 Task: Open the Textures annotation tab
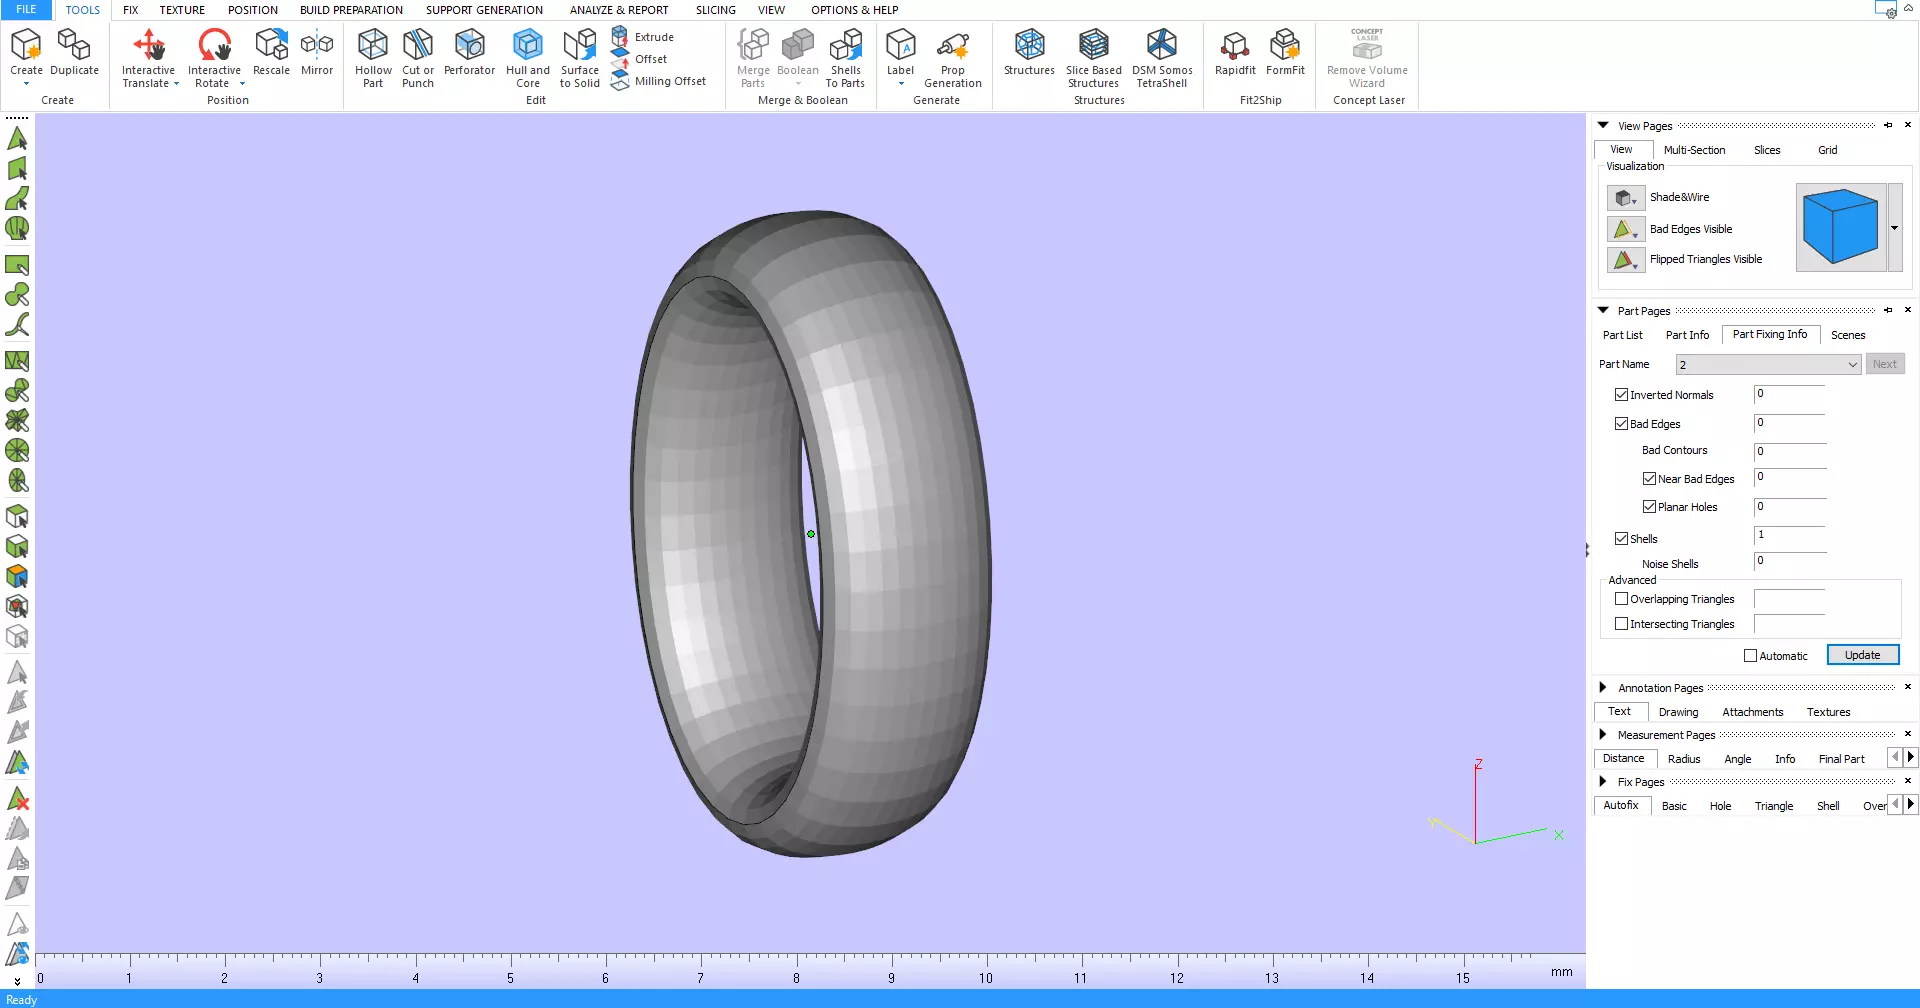pos(1828,712)
